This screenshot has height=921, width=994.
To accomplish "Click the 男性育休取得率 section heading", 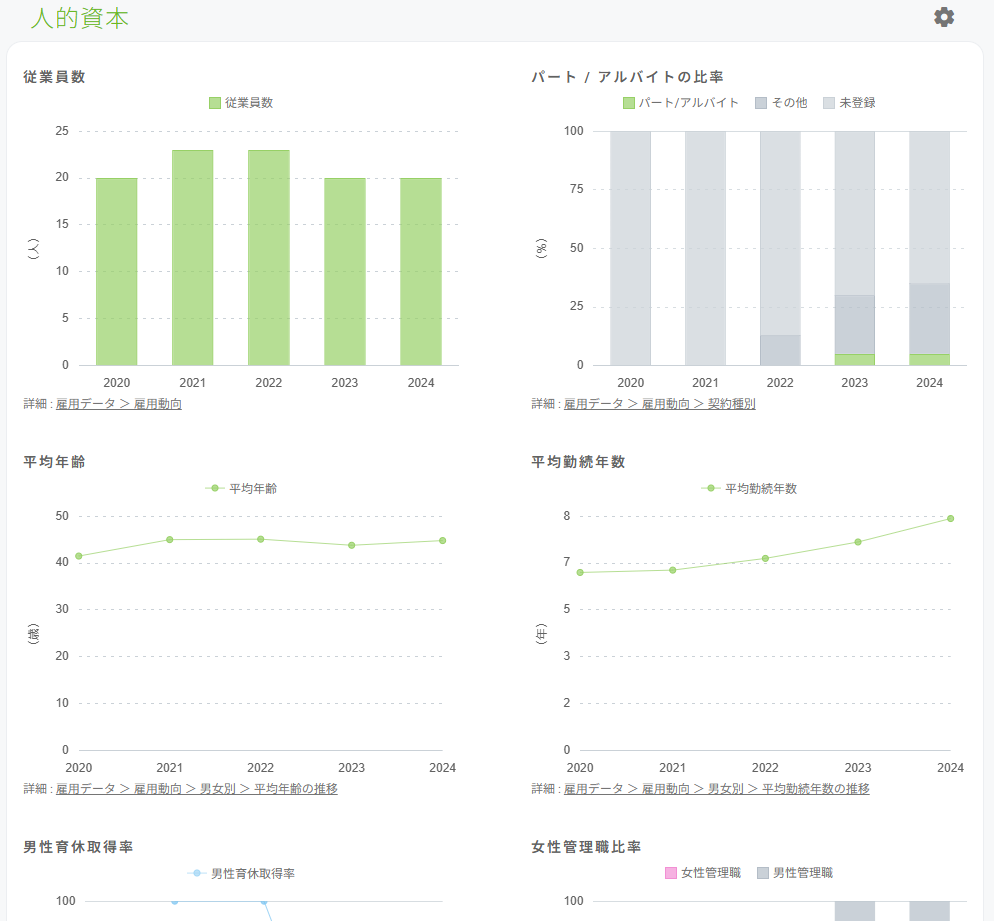I will coord(79,847).
